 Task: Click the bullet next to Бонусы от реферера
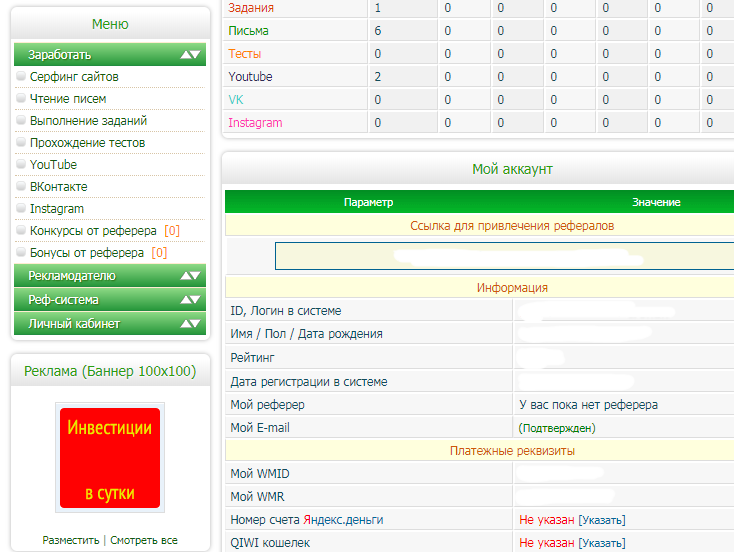coord(21,252)
